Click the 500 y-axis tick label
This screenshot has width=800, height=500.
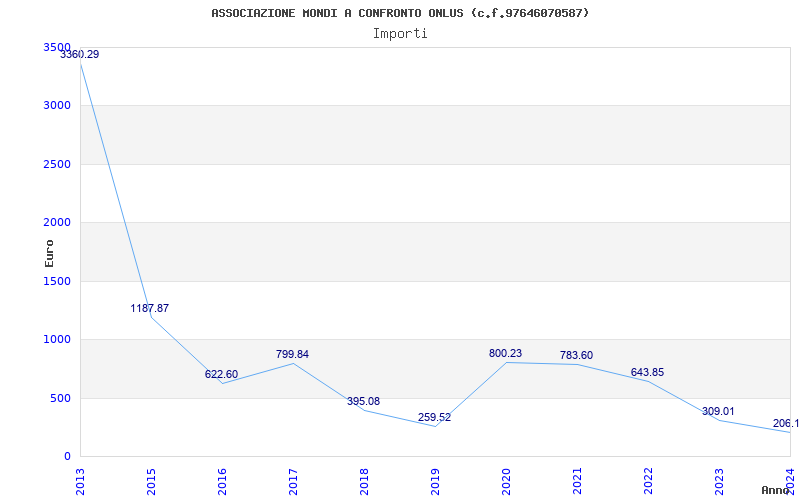[61, 398]
